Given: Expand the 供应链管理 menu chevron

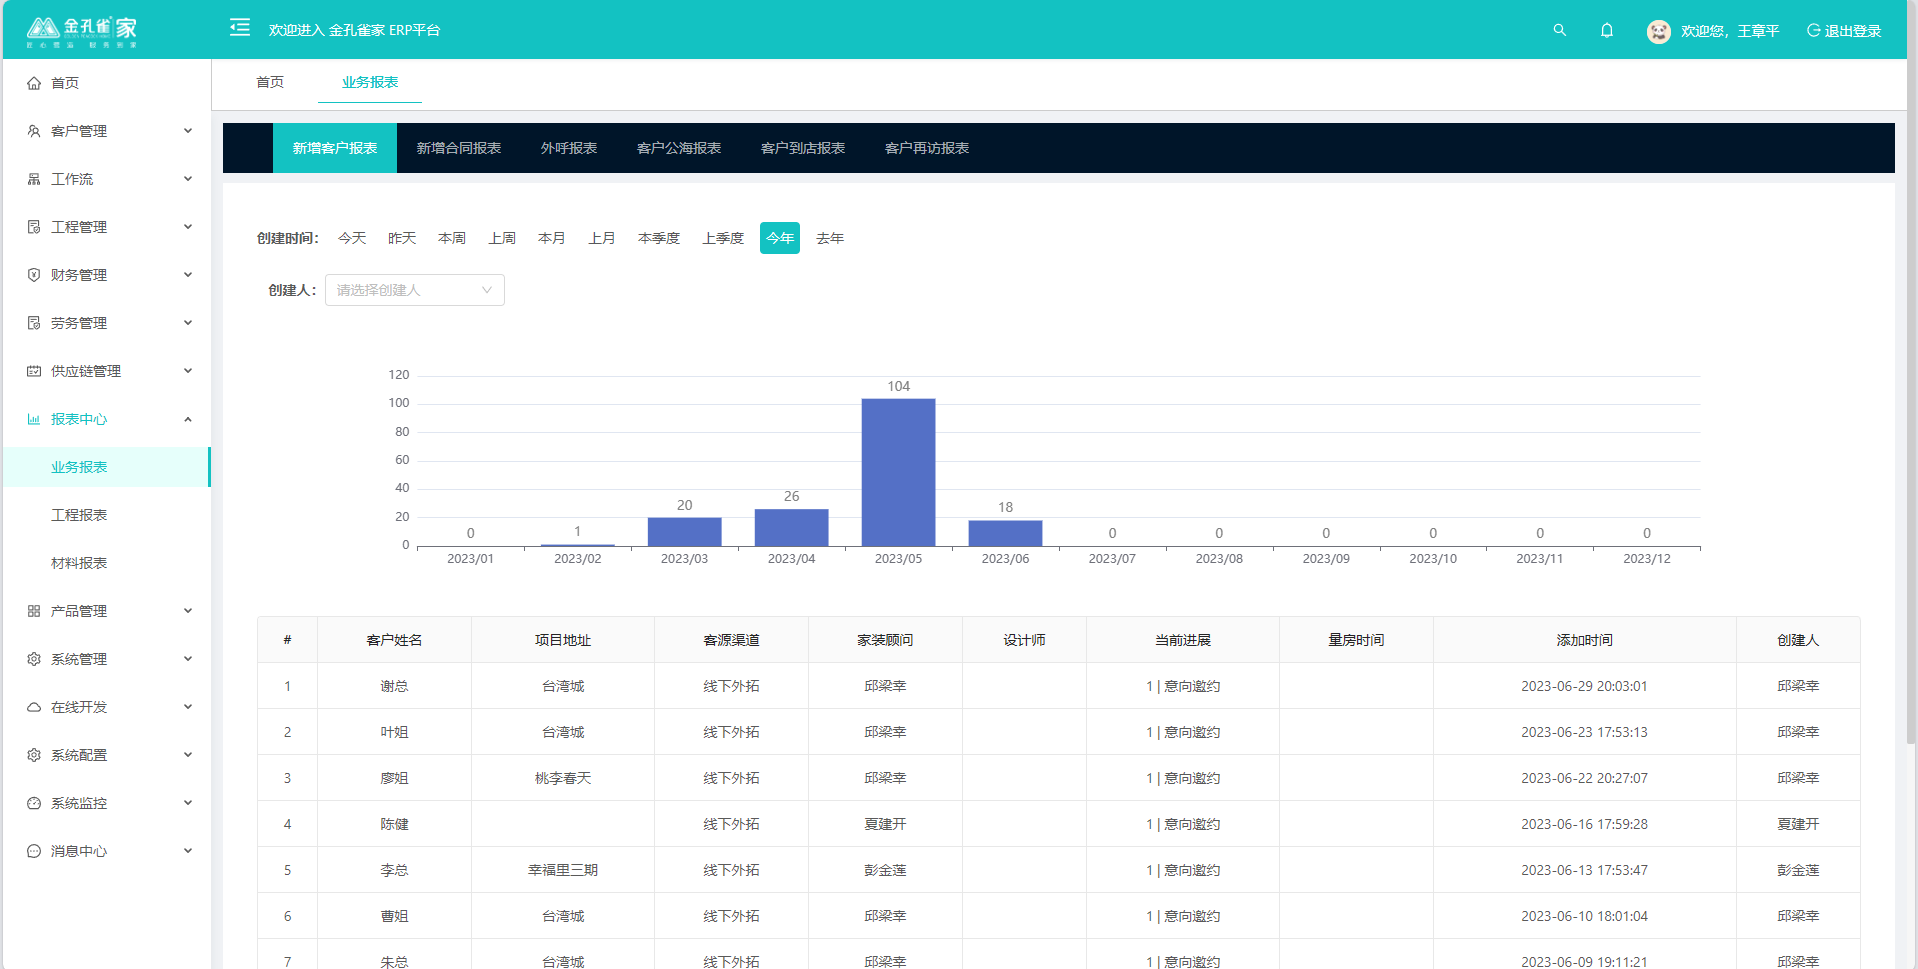Looking at the screenshot, I should click(188, 371).
